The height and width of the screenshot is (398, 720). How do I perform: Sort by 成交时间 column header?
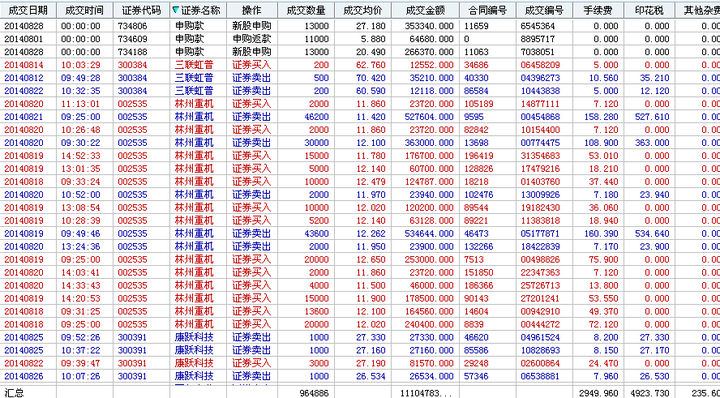click(85, 10)
